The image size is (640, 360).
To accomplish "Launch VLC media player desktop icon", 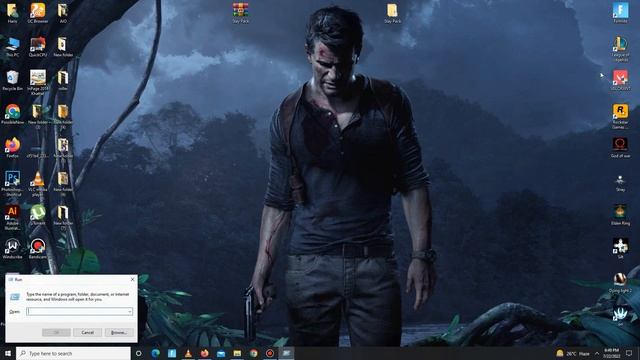I will (x=38, y=183).
